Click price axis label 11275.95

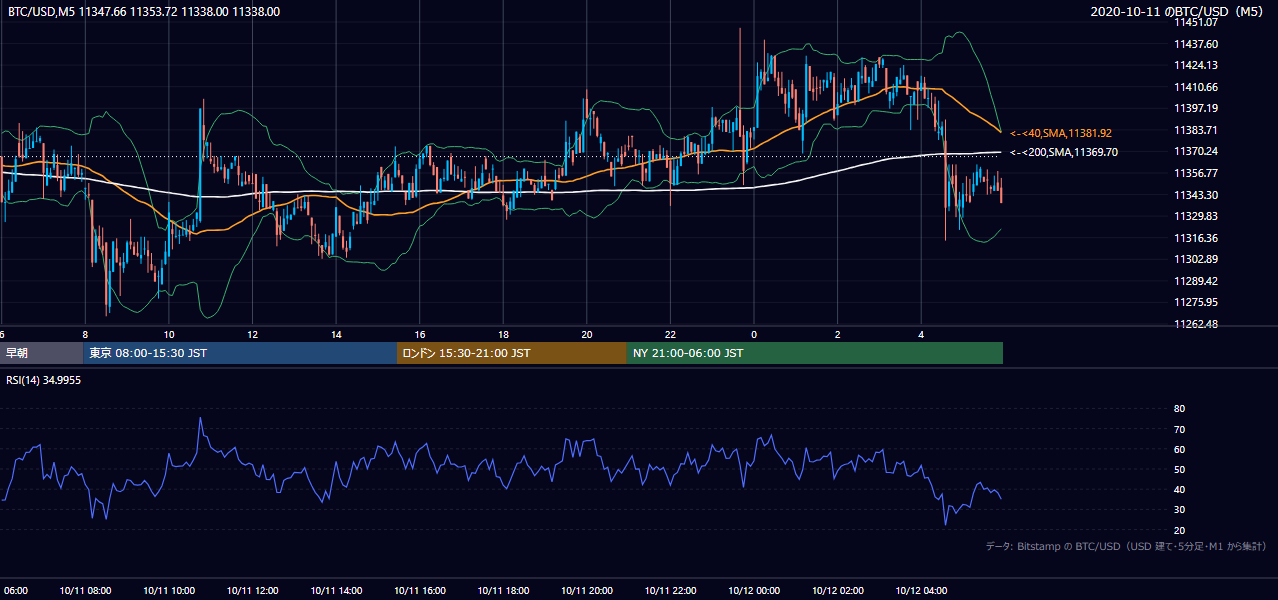[x=1195, y=302]
